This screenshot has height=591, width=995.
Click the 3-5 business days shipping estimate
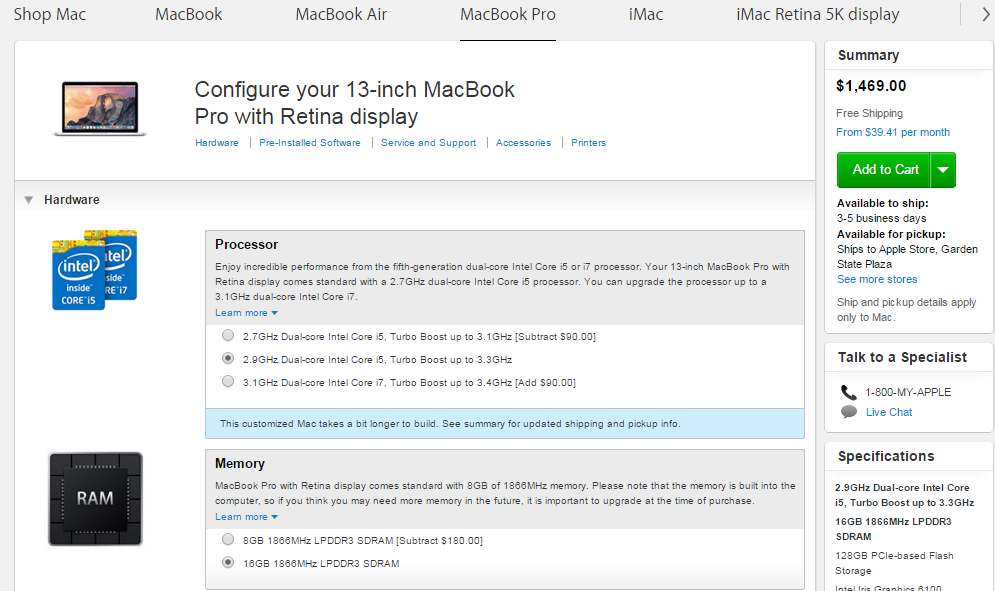pyautogui.click(x=881, y=218)
